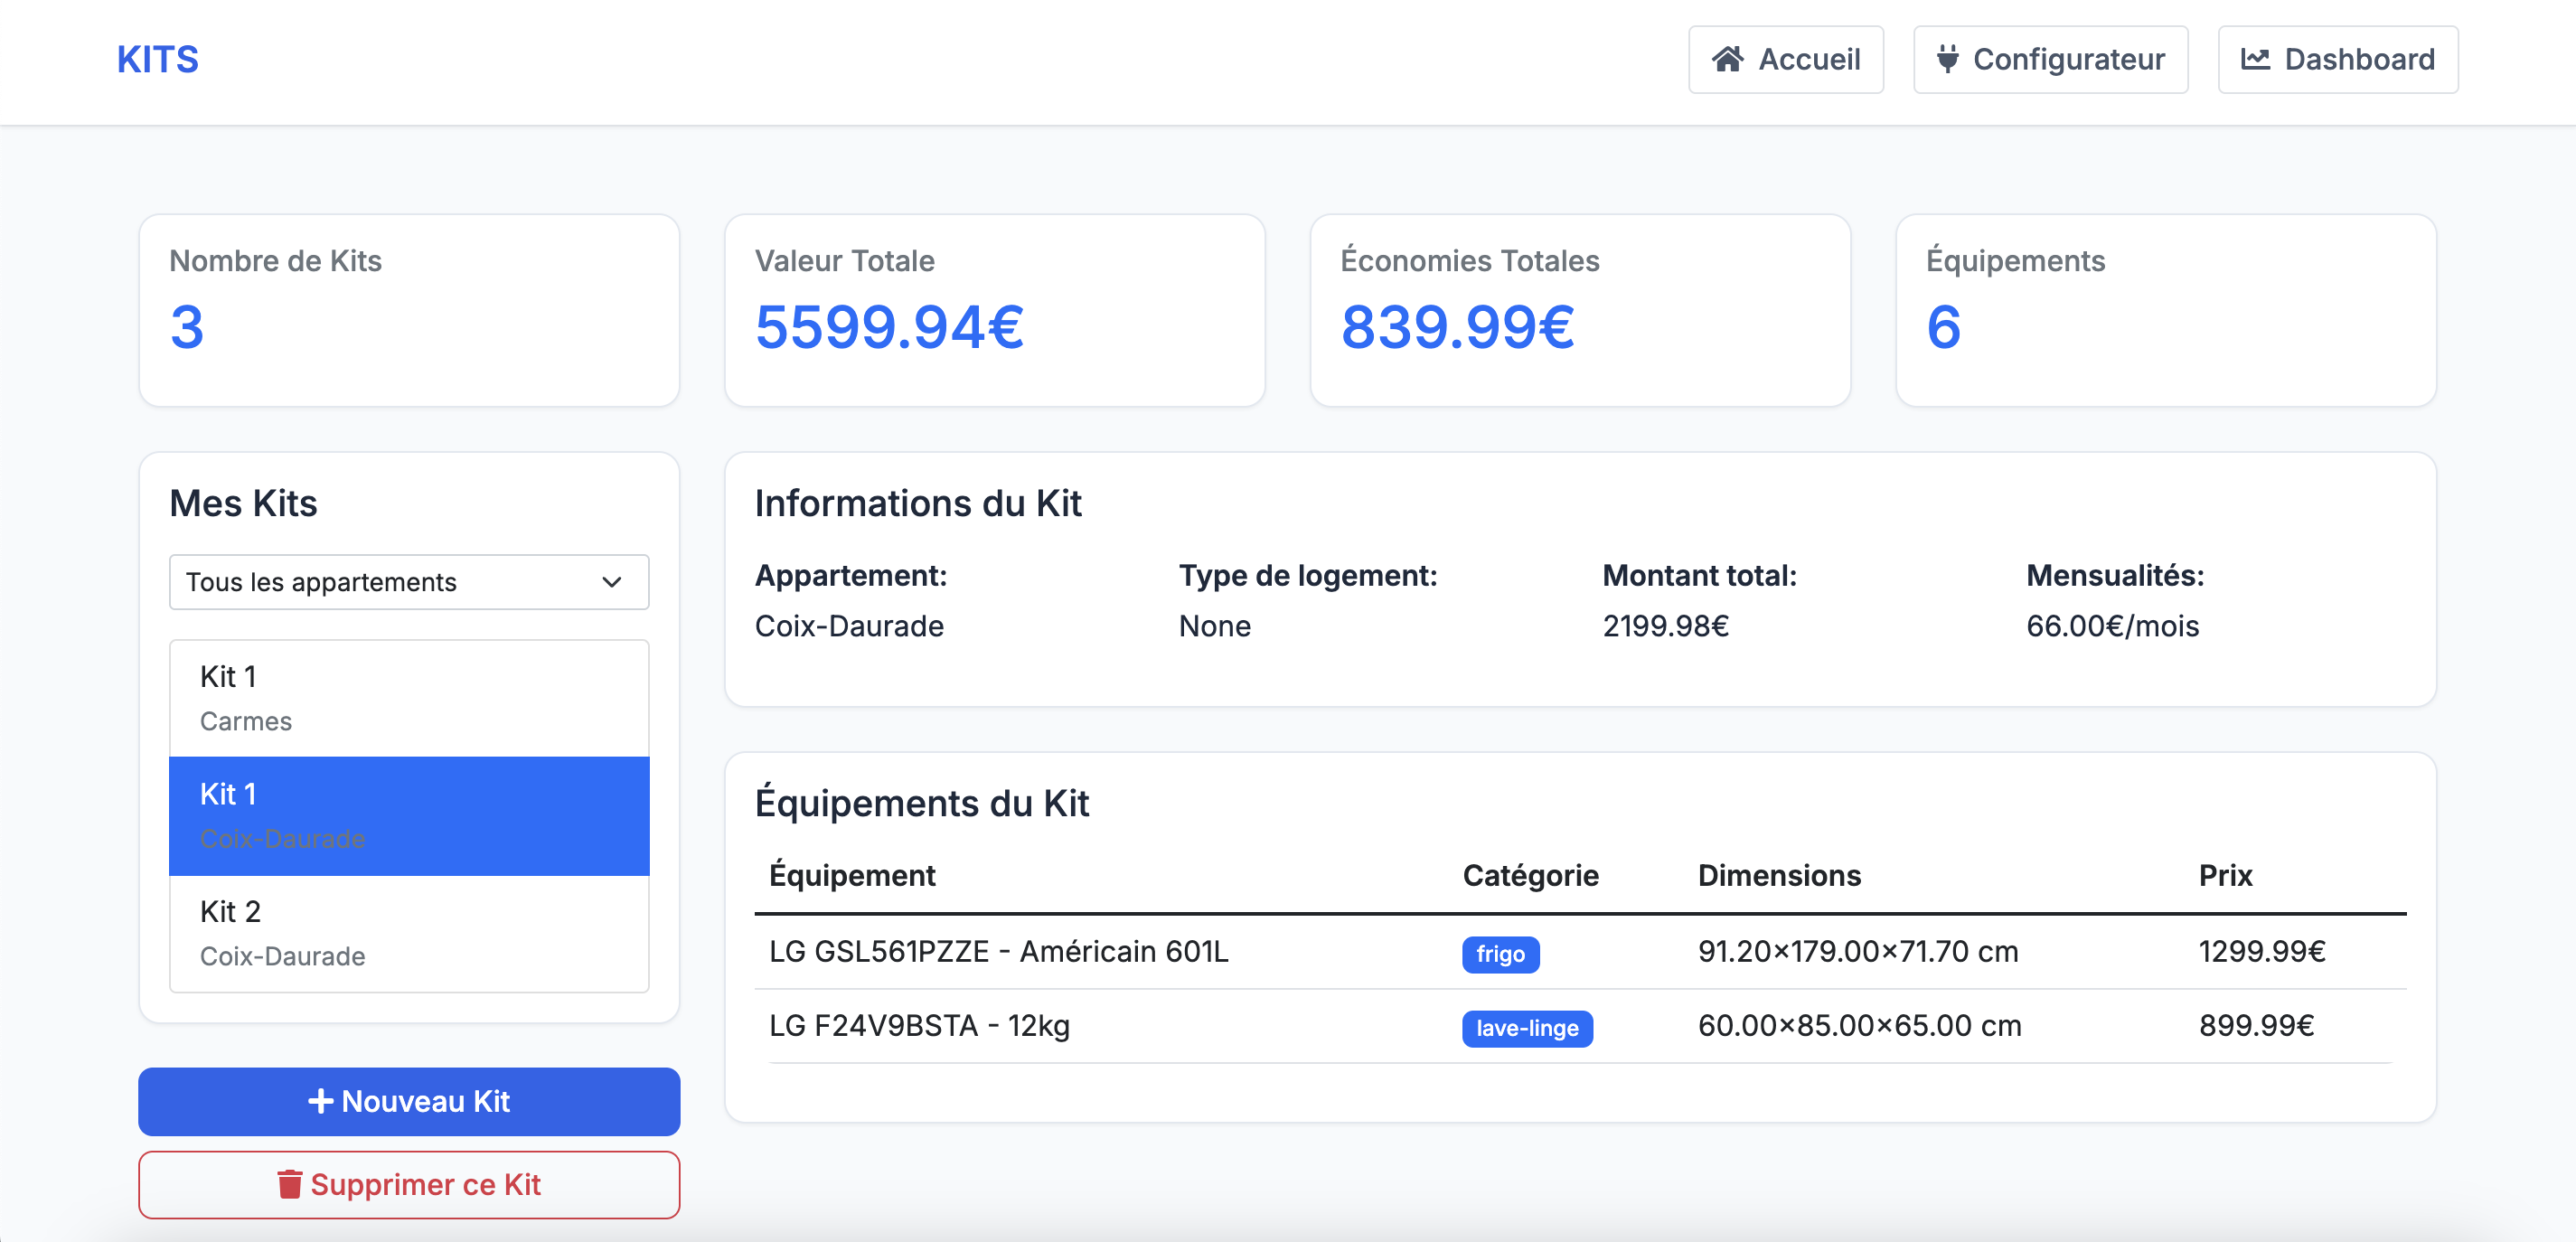The image size is (2576, 1242).
Task: Select Kit 2 for Coix-Daurade
Action: [409, 933]
